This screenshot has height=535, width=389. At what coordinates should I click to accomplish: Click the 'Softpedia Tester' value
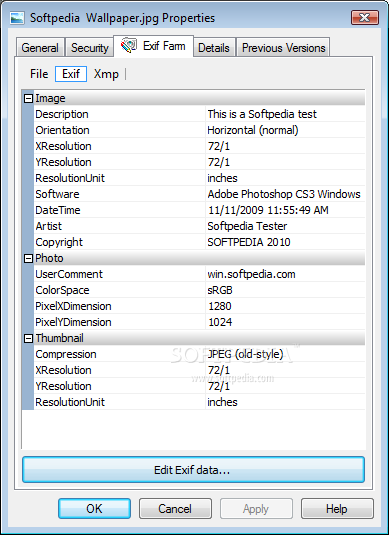[247, 226]
